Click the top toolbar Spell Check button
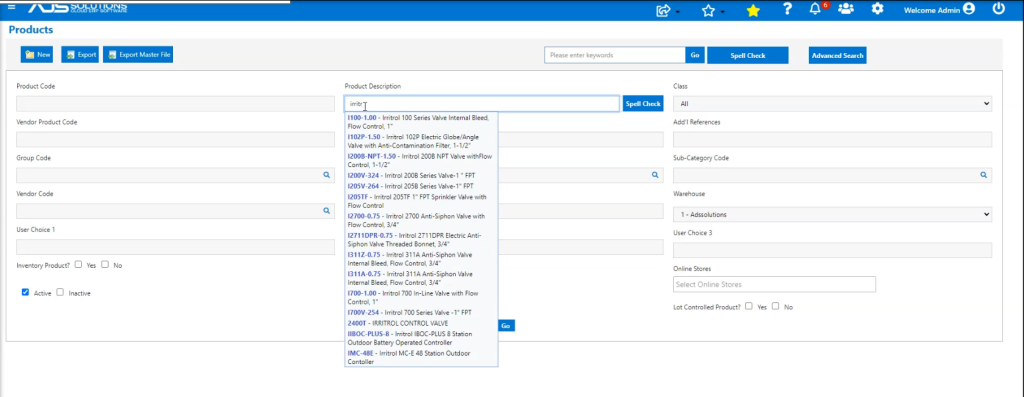The width and height of the screenshot is (1024, 397). coord(748,56)
